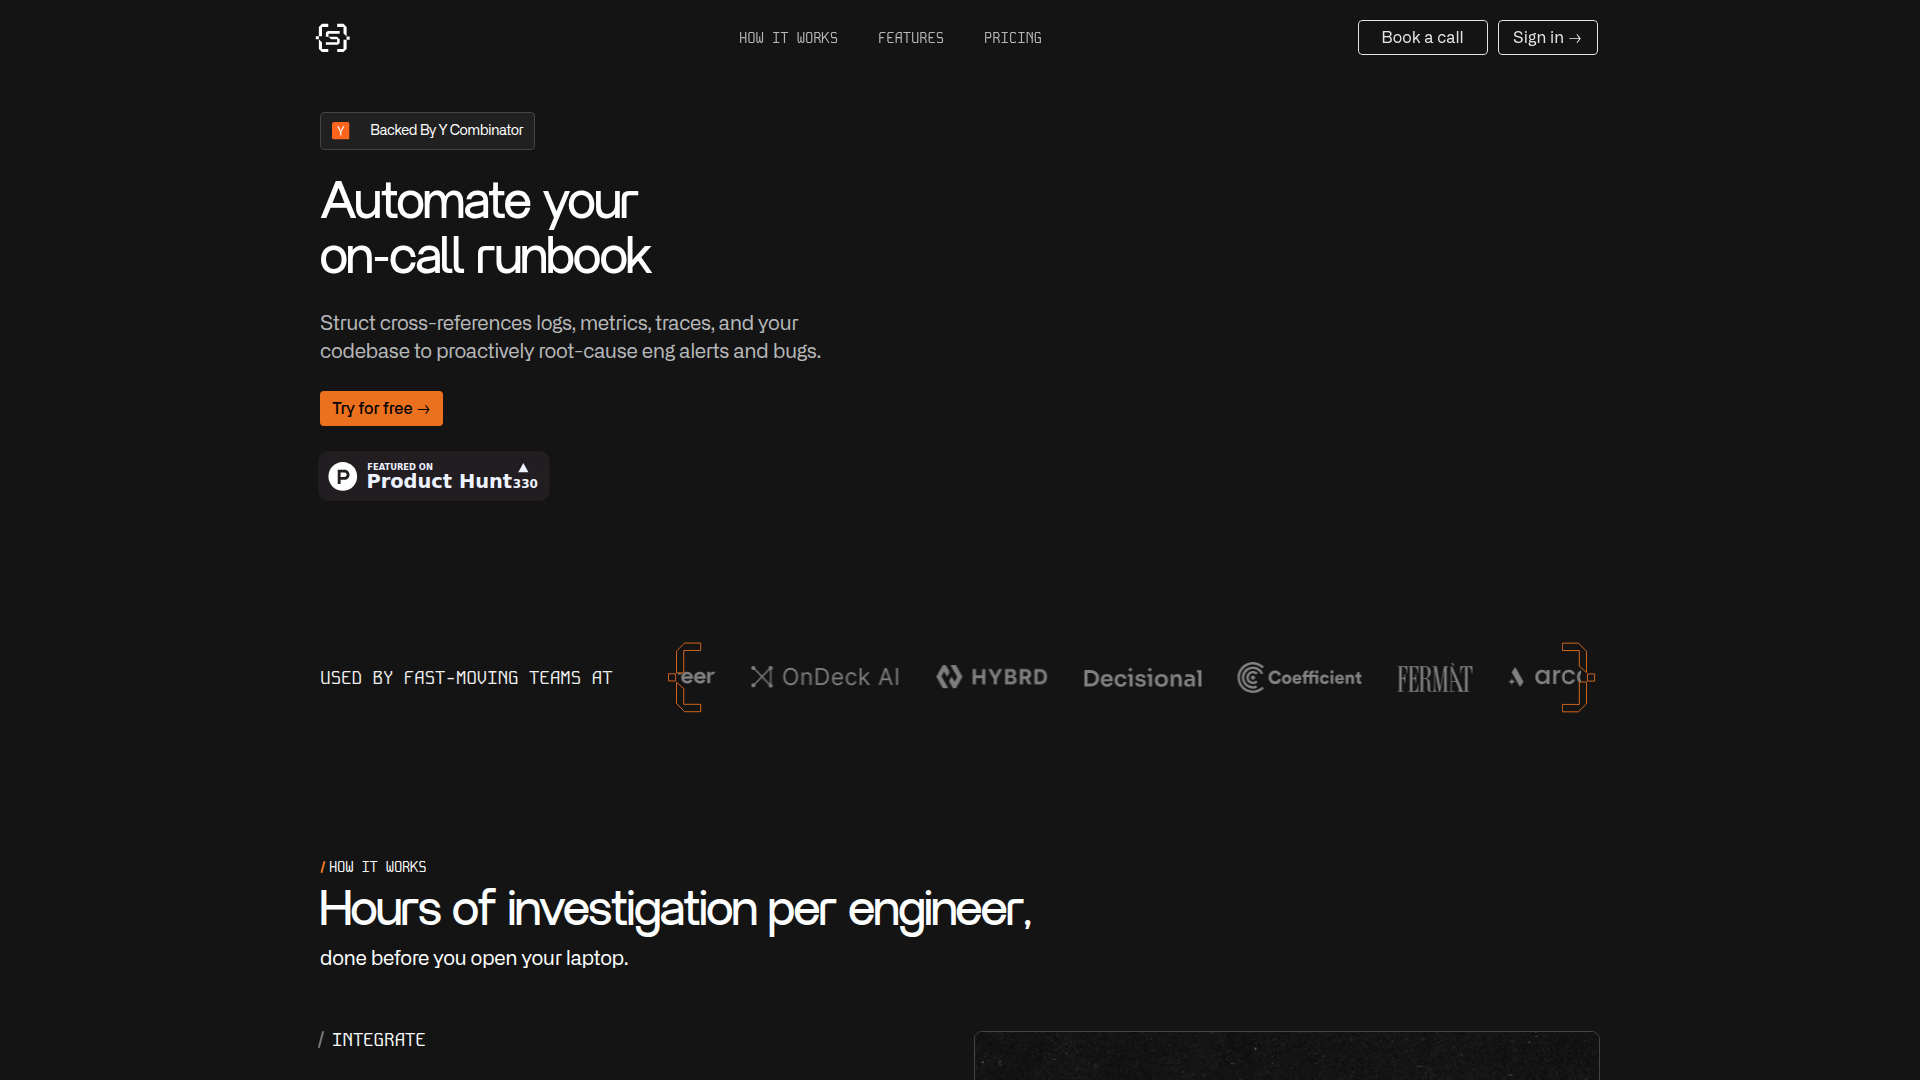Click the Struct logo in header
This screenshot has height=1080, width=1920.
[333, 38]
